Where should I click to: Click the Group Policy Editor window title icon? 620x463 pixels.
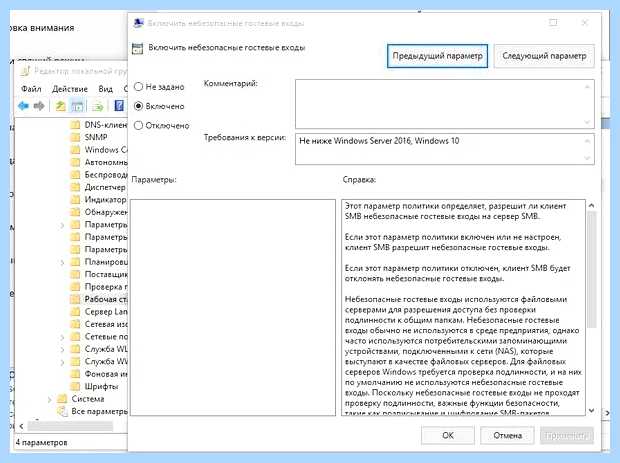pyautogui.click(x=25, y=71)
